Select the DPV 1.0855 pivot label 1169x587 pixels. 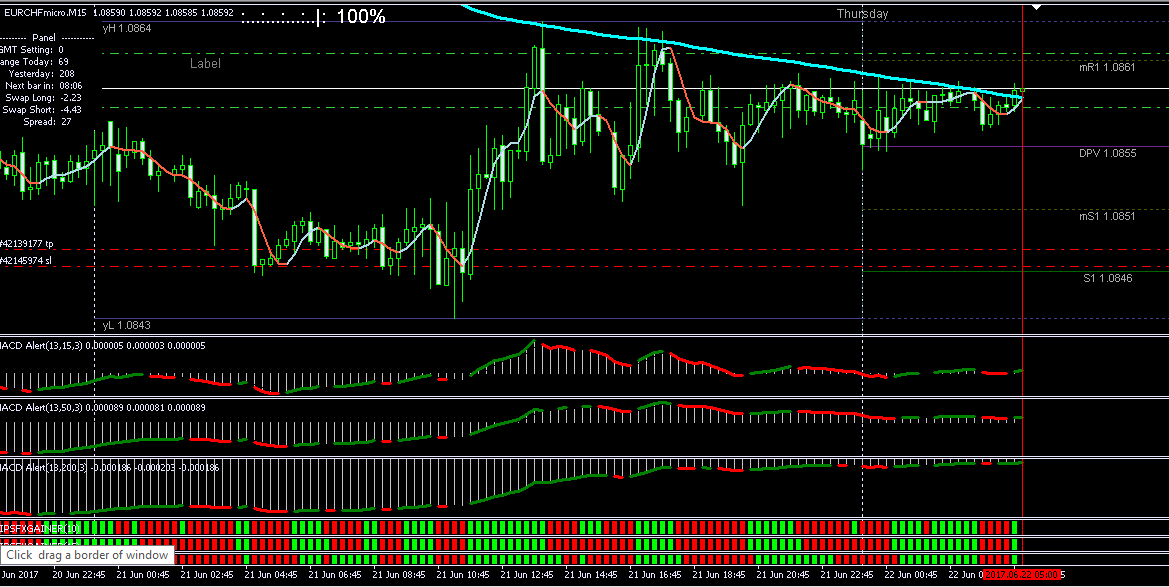(1107, 154)
